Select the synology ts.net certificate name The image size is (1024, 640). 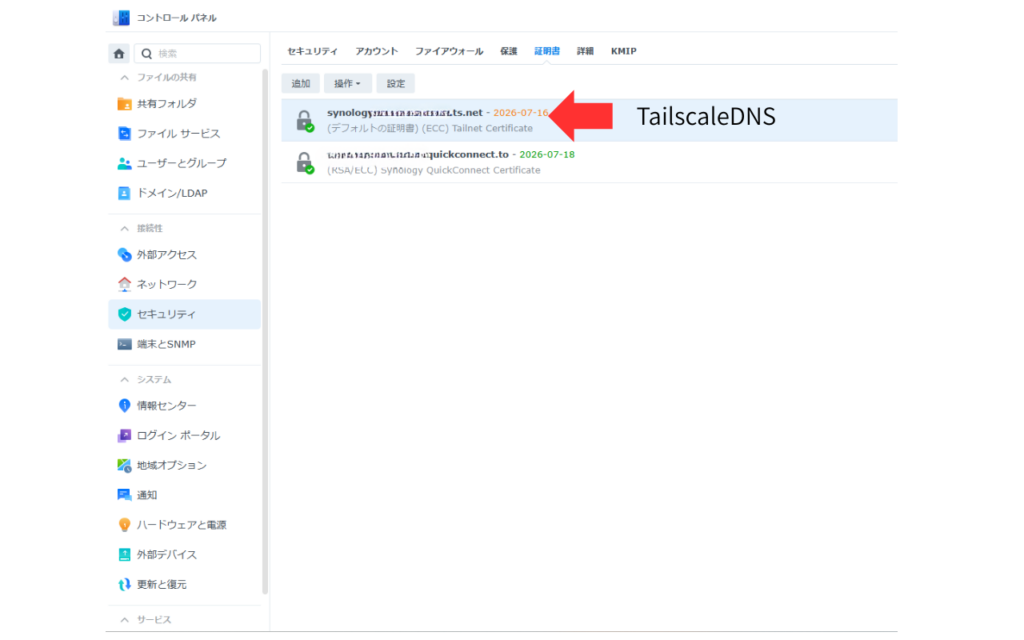[405, 113]
